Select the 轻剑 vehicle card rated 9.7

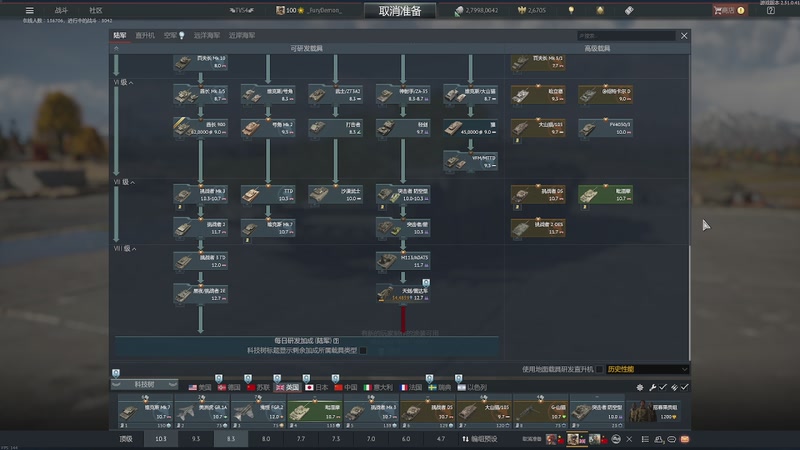pyautogui.click(x=403, y=128)
